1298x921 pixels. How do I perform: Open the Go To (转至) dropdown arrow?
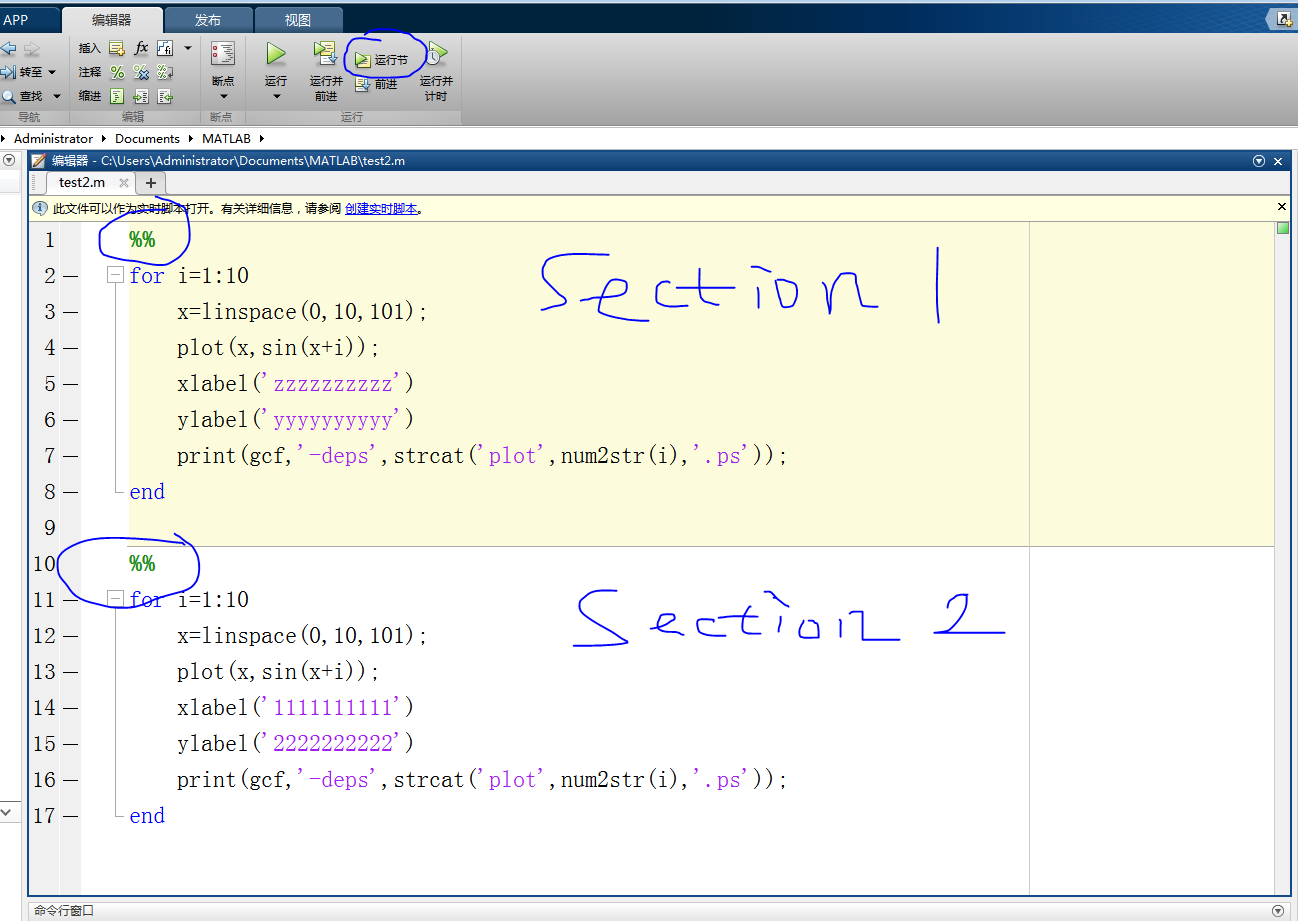[52, 72]
